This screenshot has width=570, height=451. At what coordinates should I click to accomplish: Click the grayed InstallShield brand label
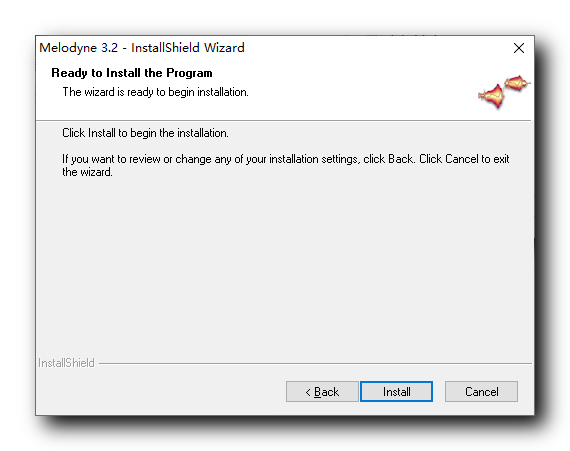66,363
